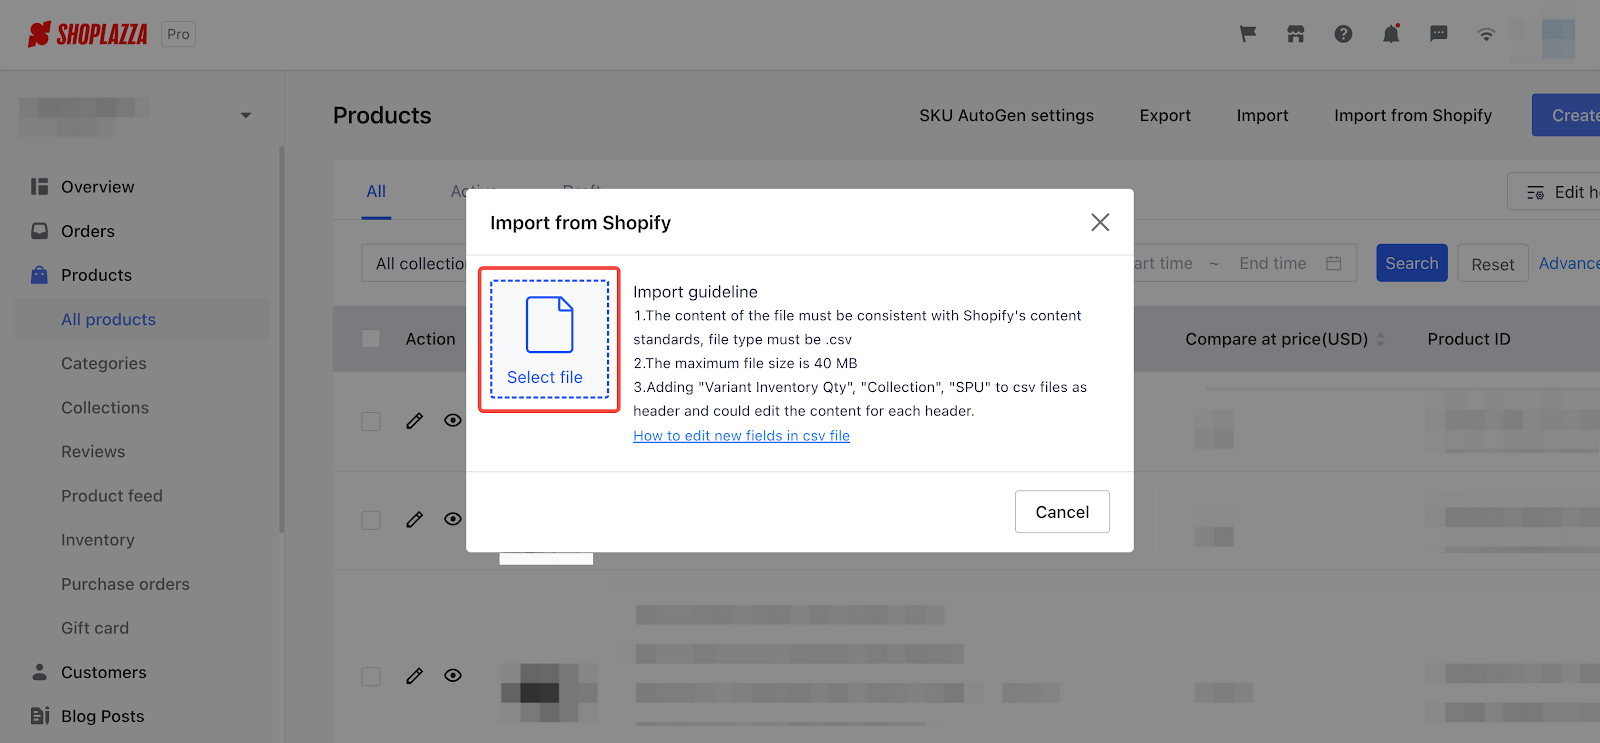Open Blog Posts in sidebar
Screen dimensions: 1600x743
point(103,716)
